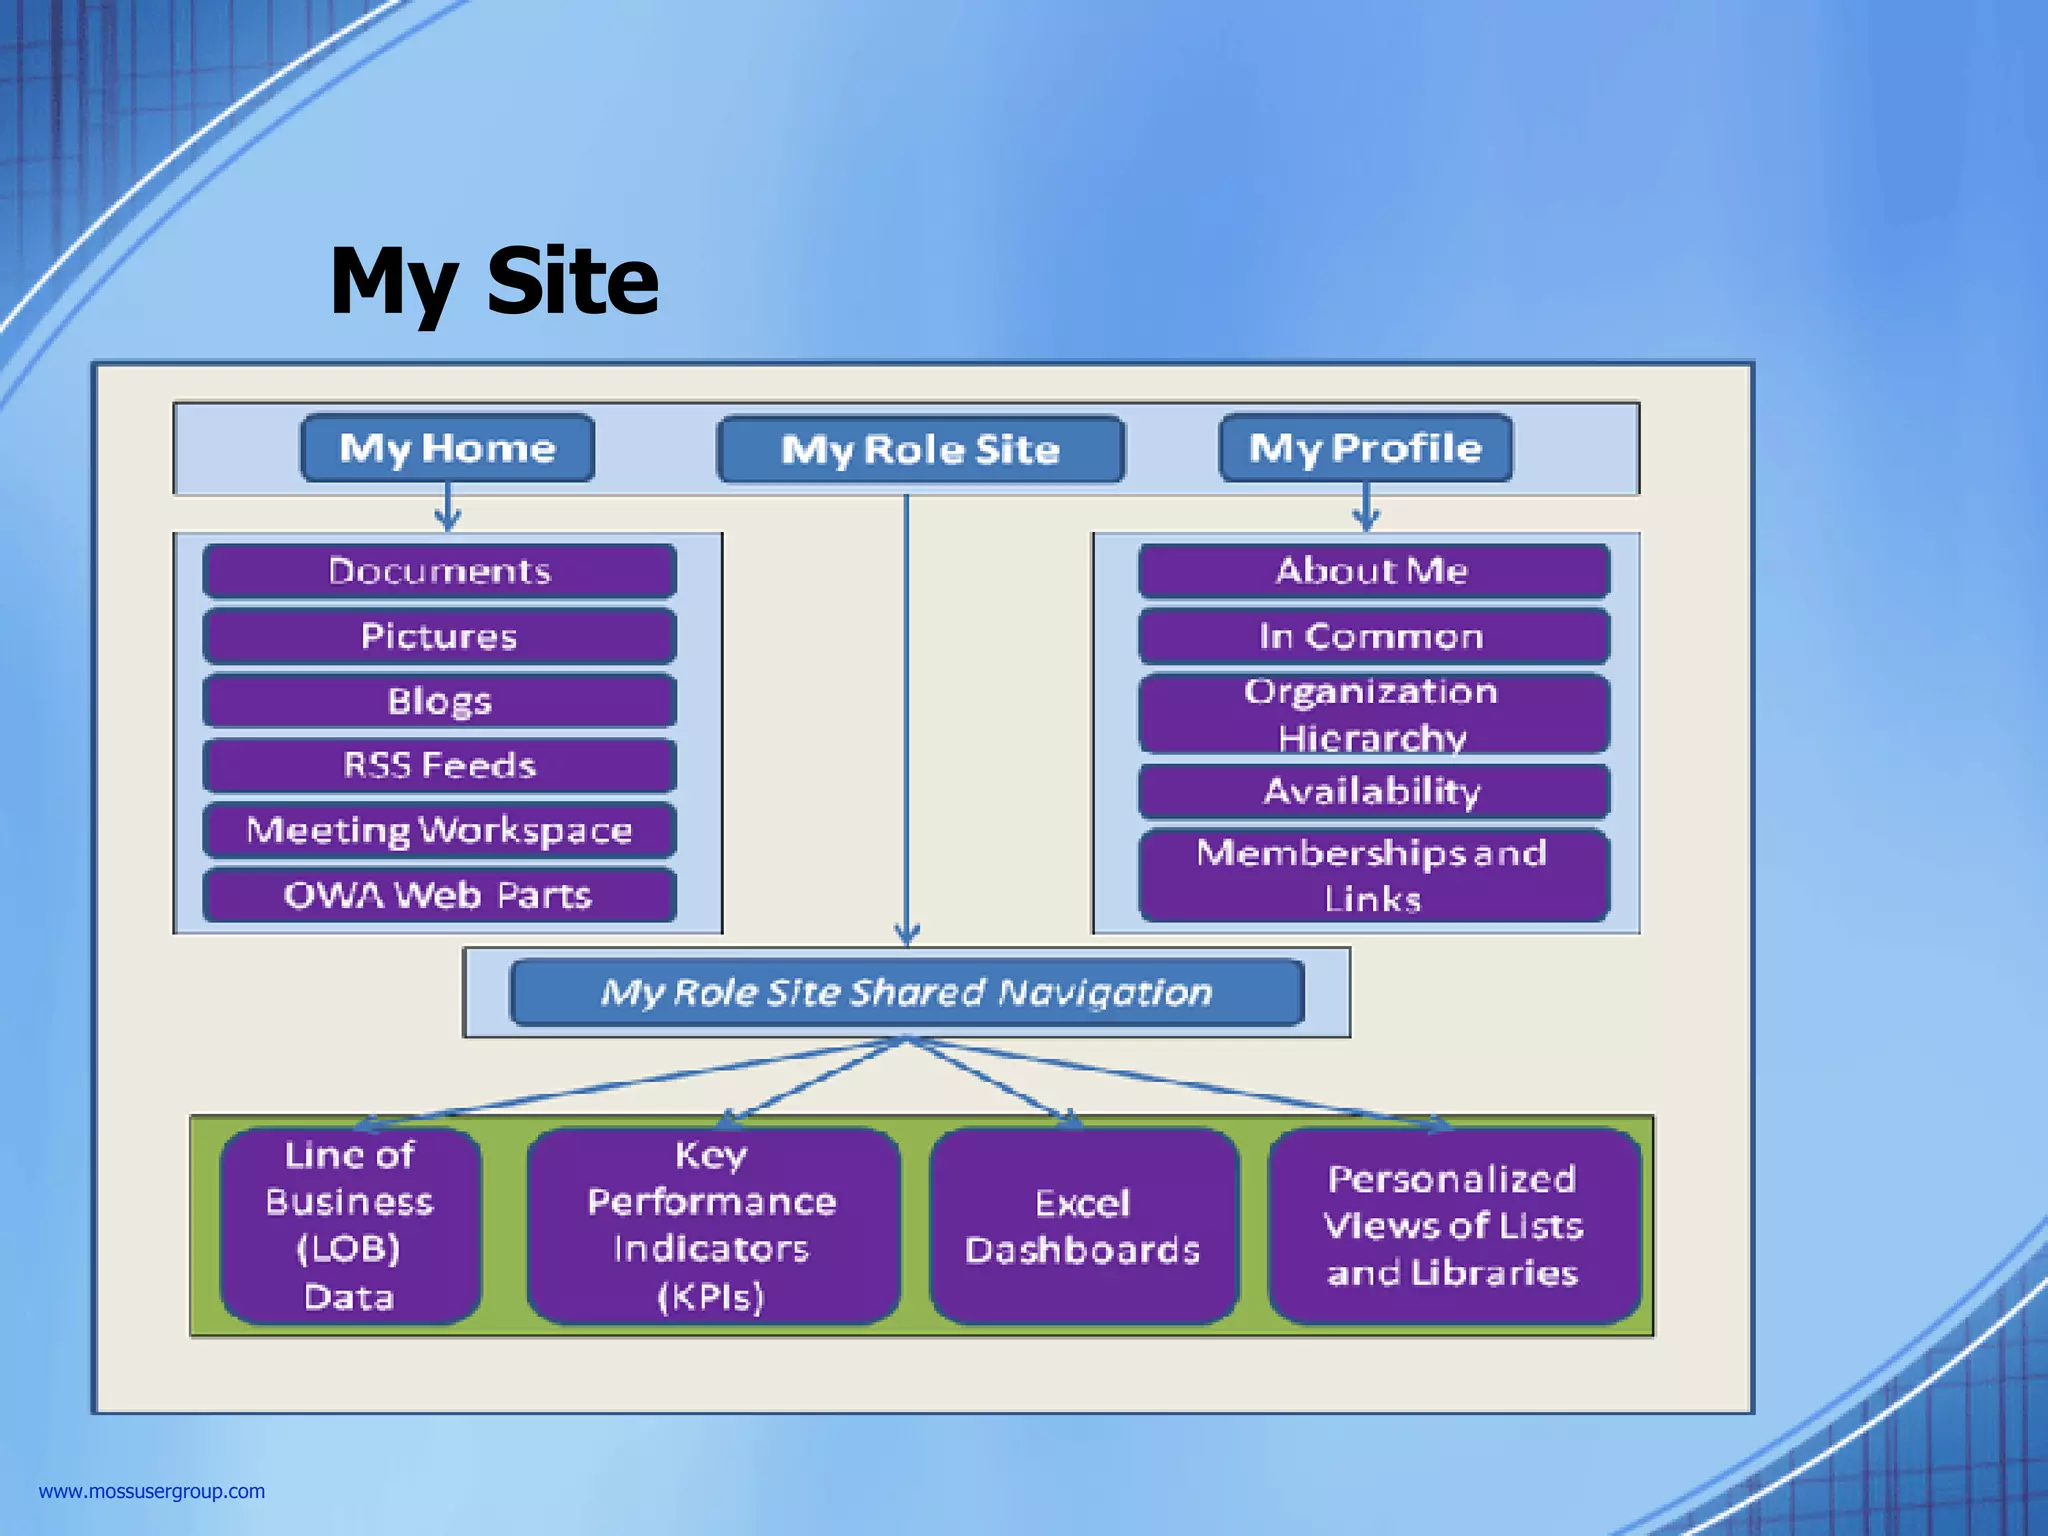Click the Documents item

439,571
